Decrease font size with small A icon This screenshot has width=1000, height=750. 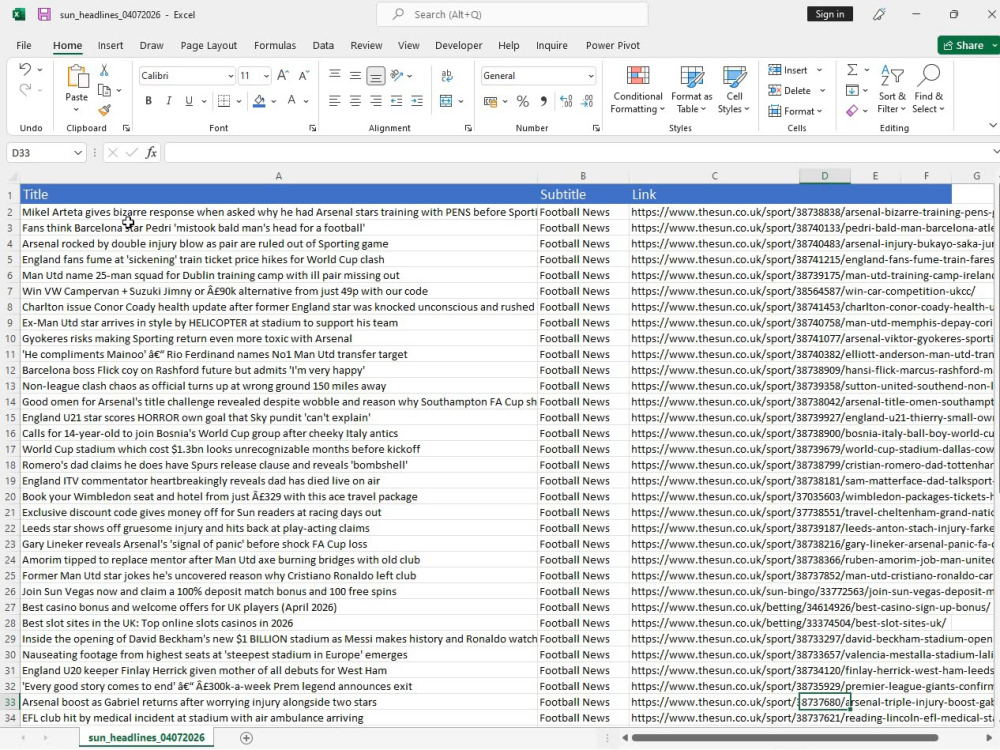point(304,75)
